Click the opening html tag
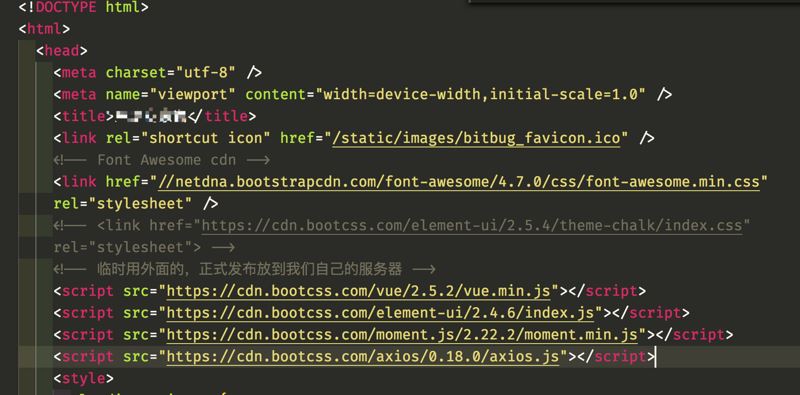The width and height of the screenshot is (800, 395). [x=44, y=29]
